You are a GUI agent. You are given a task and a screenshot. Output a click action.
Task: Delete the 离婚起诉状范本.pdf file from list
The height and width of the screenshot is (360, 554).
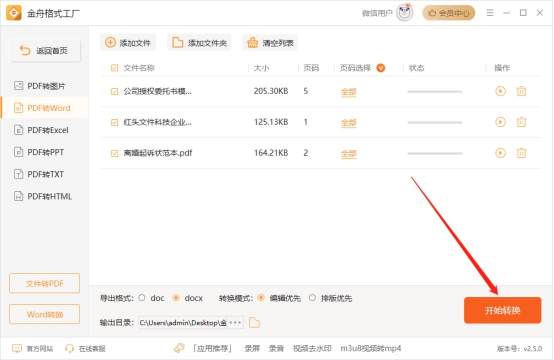(x=521, y=153)
